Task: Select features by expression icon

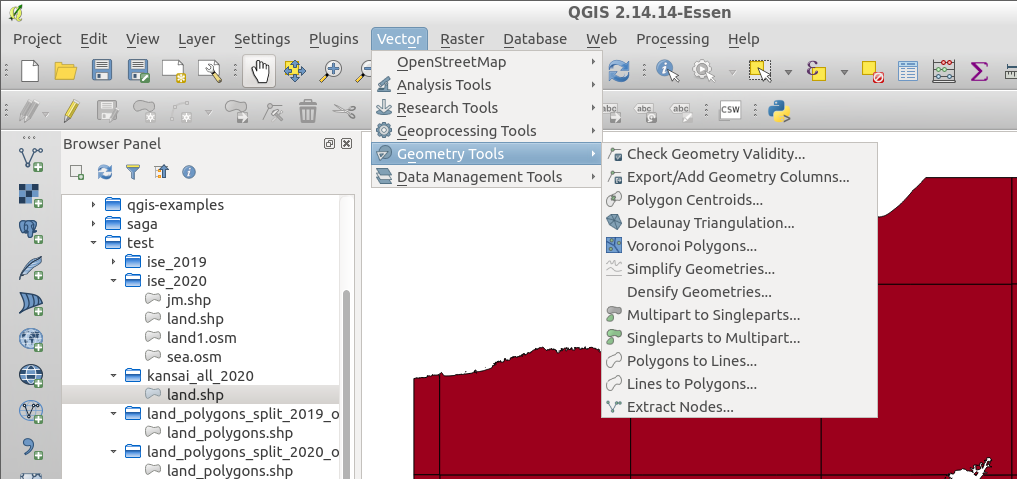Action: [817, 71]
